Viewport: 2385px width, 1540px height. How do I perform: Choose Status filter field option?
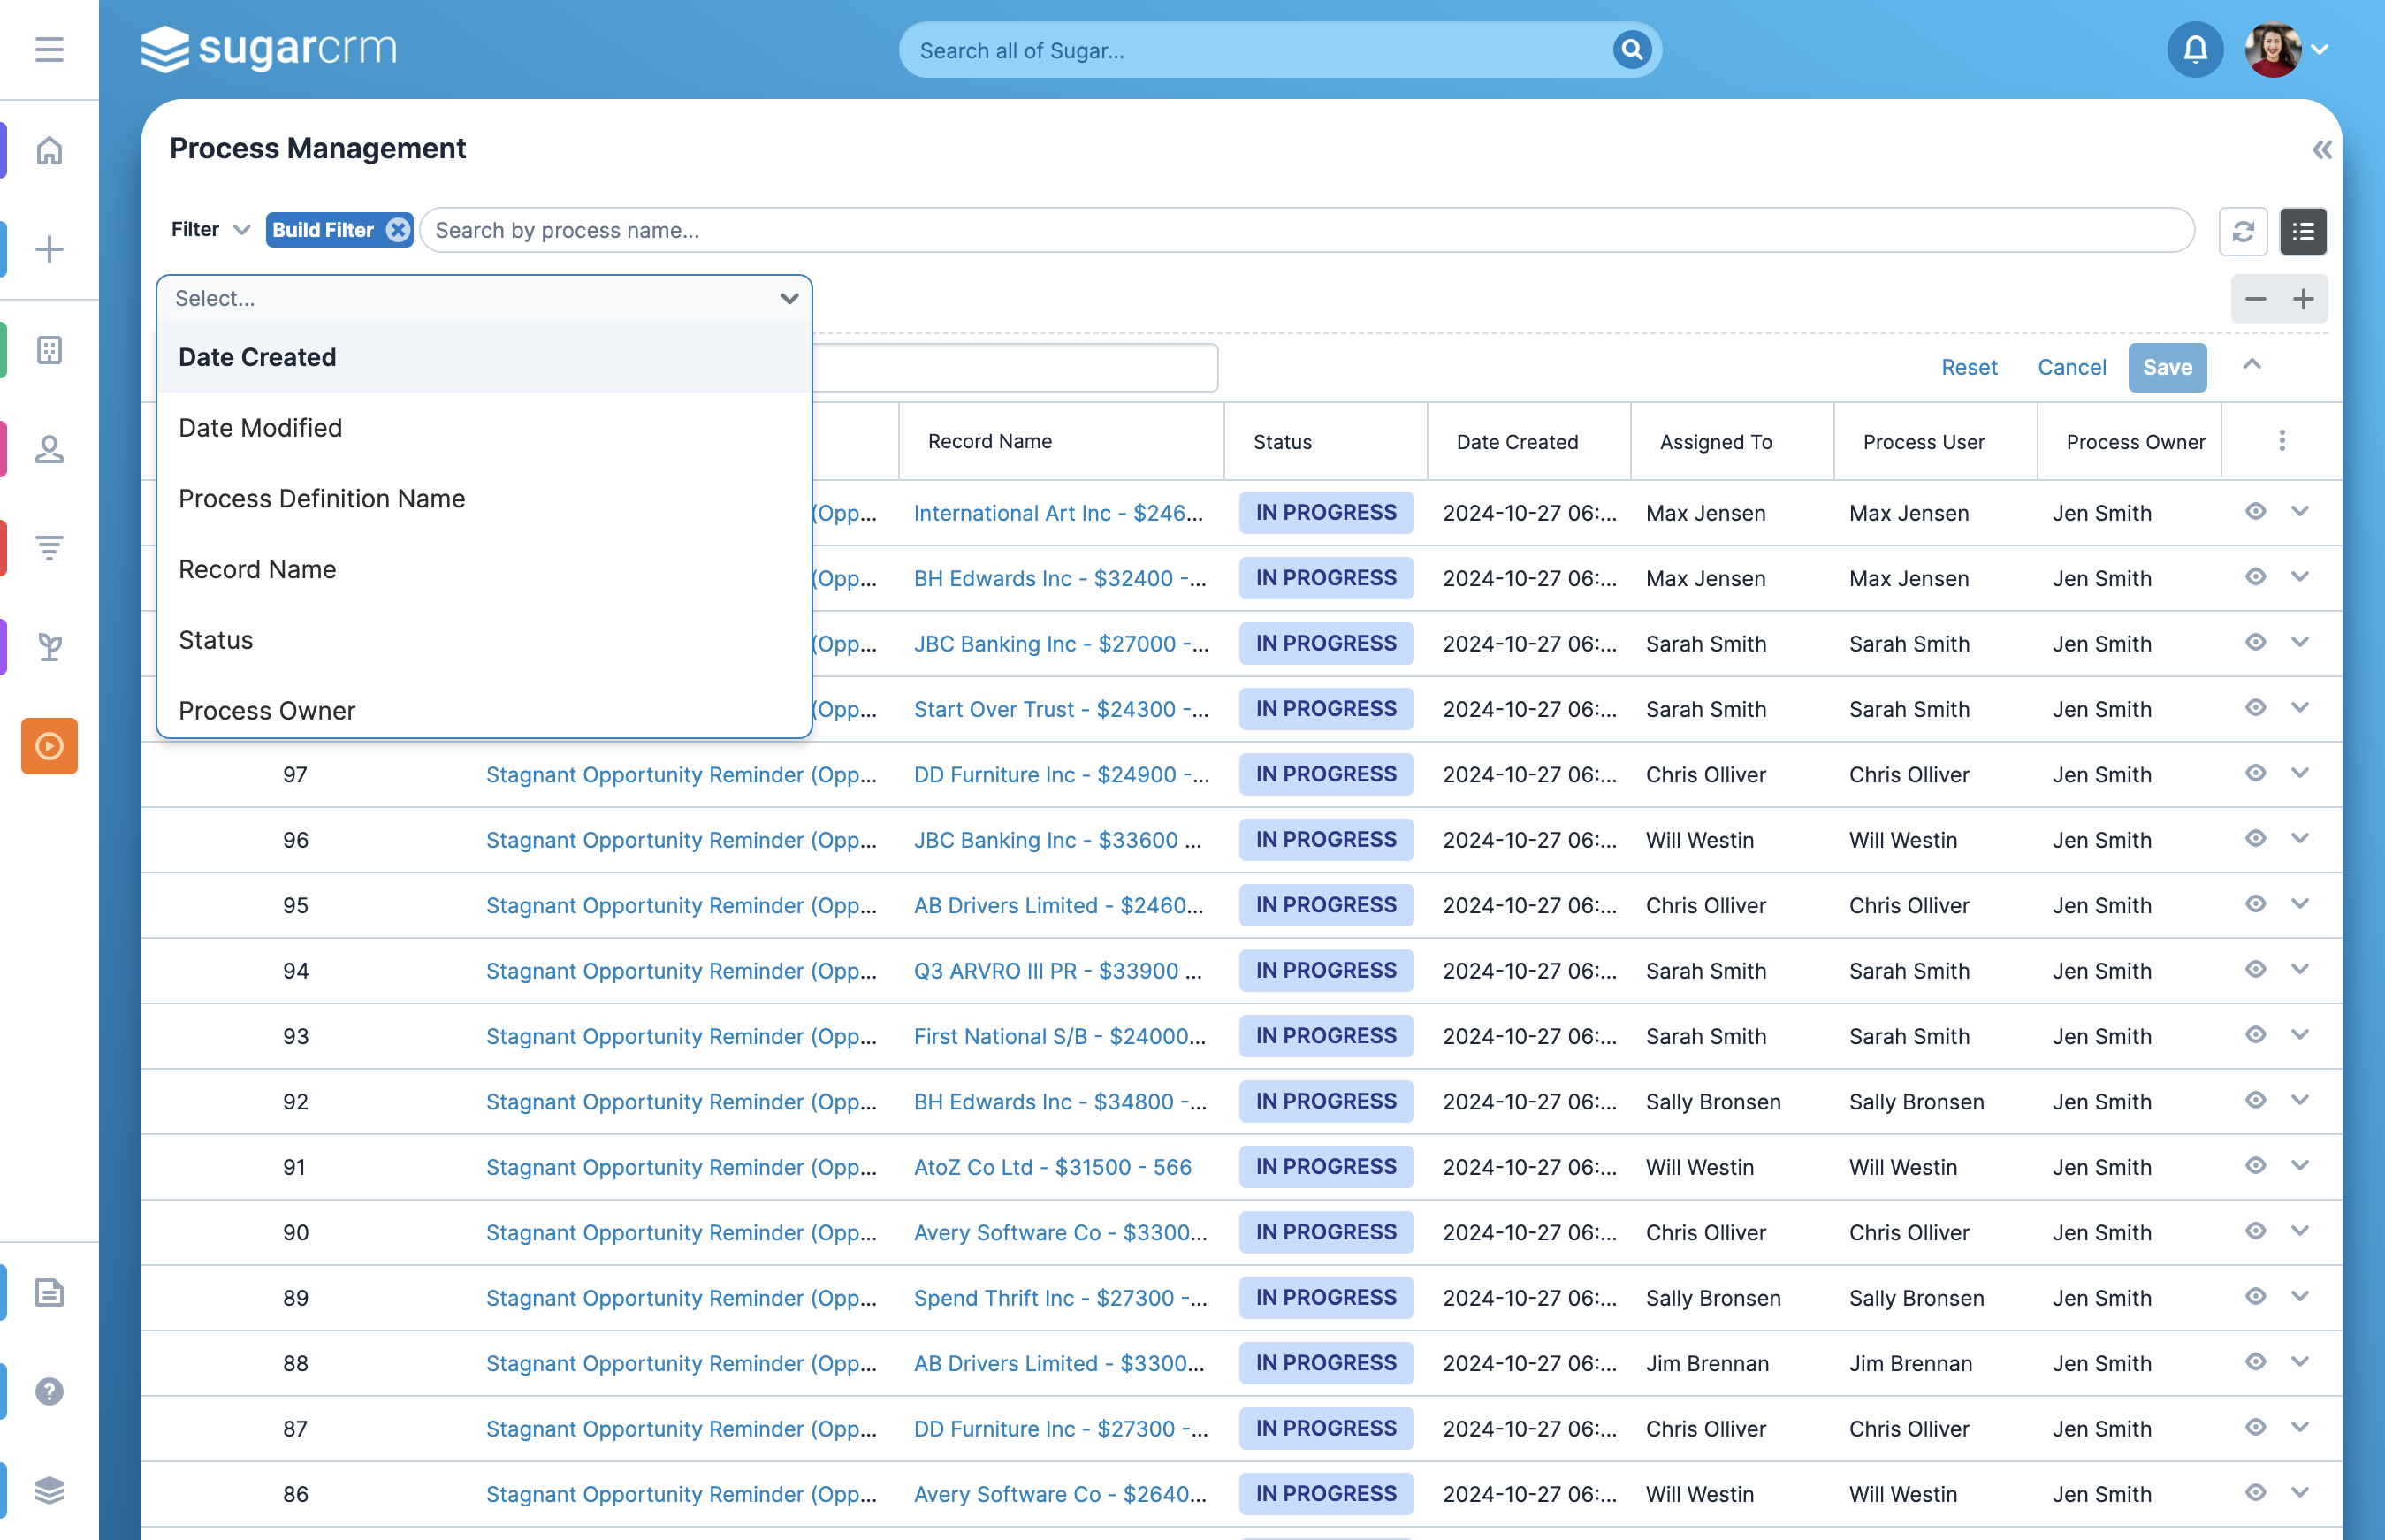coord(484,640)
